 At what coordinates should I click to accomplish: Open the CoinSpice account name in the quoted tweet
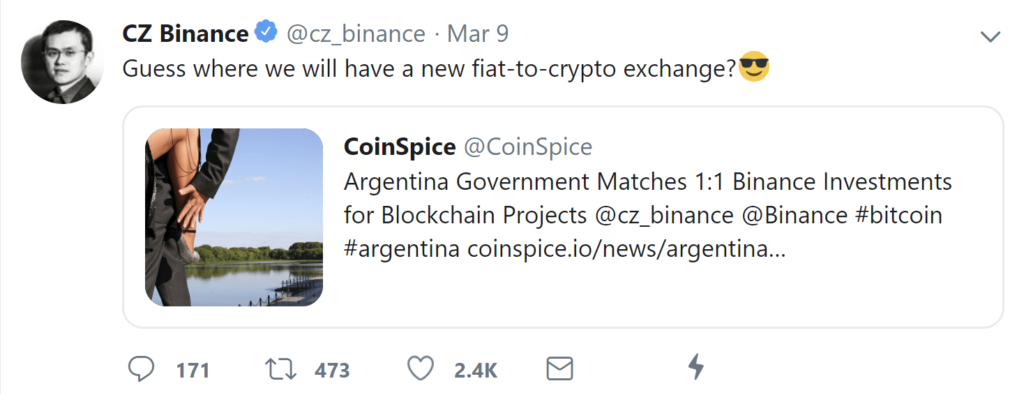click(x=400, y=148)
